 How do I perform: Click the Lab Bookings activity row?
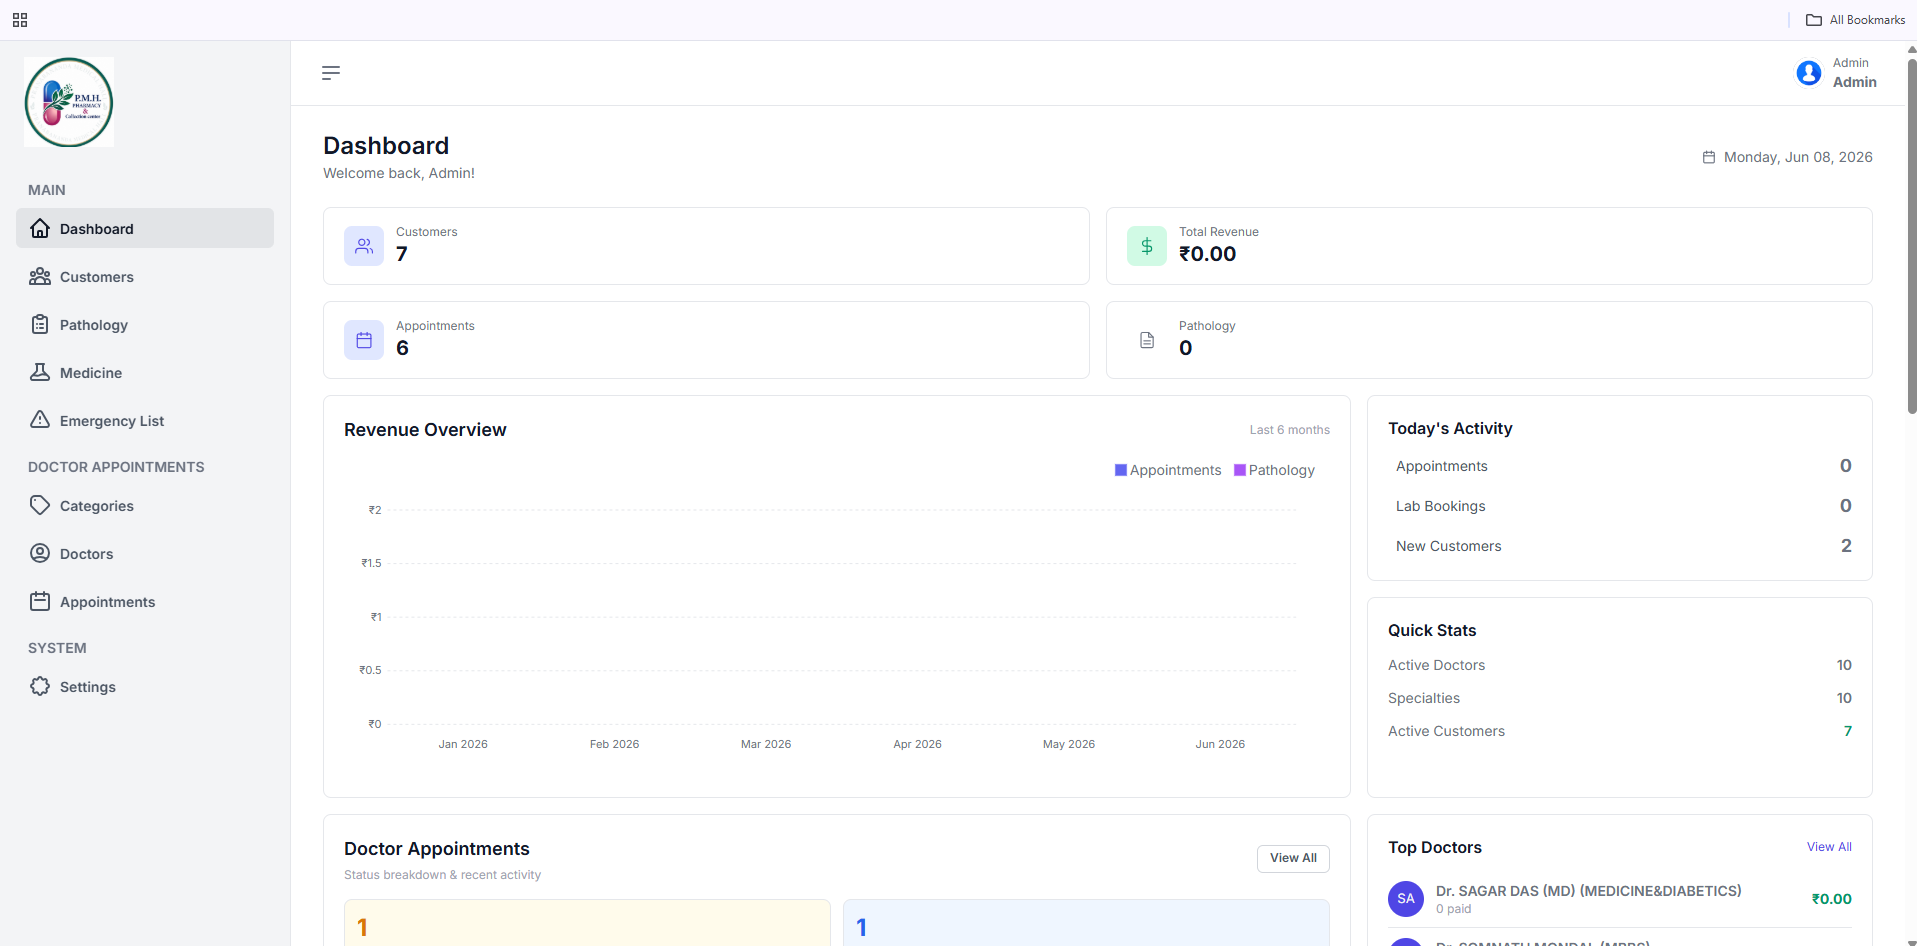pyautogui.click(x=1620, y=506)
